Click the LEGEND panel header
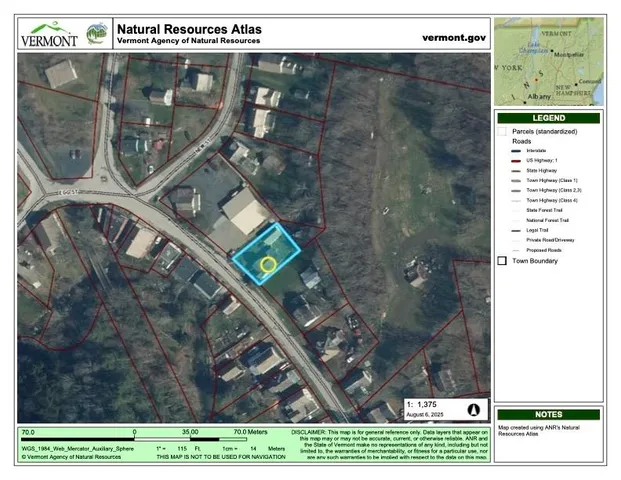This screenshot has width=621, height=480. 549,118
